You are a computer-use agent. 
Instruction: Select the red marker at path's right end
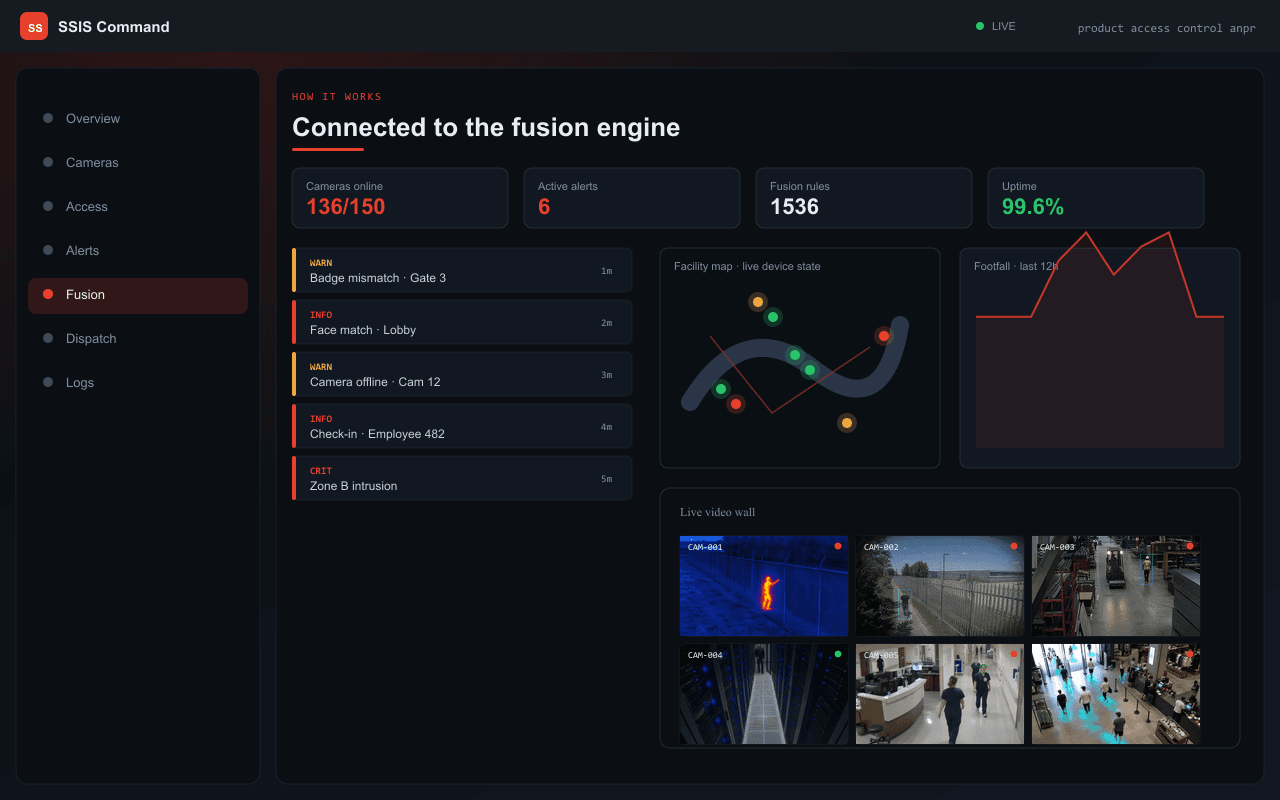883,336
